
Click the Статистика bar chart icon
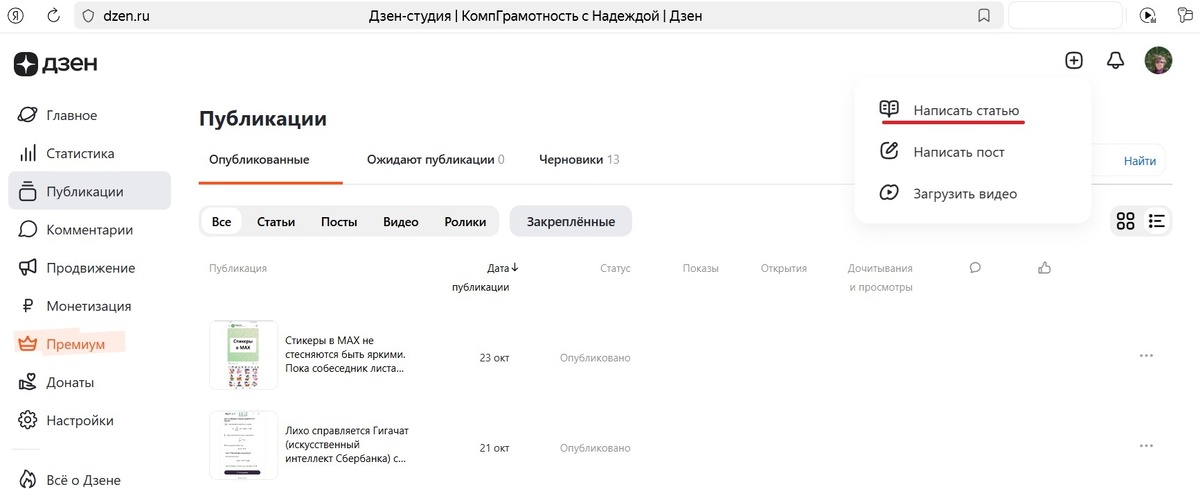[x=28, y=153]
